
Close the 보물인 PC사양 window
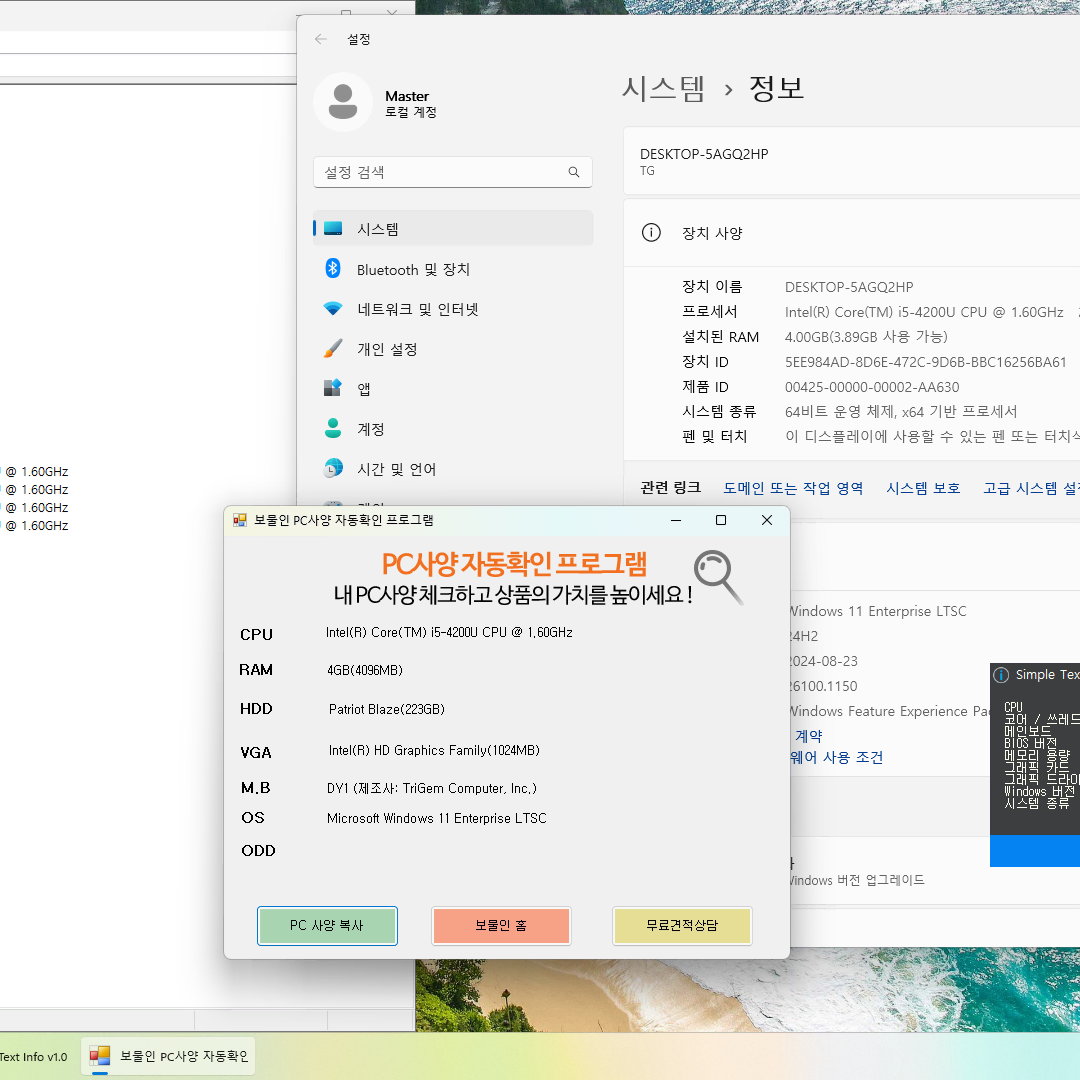(767, 520)
